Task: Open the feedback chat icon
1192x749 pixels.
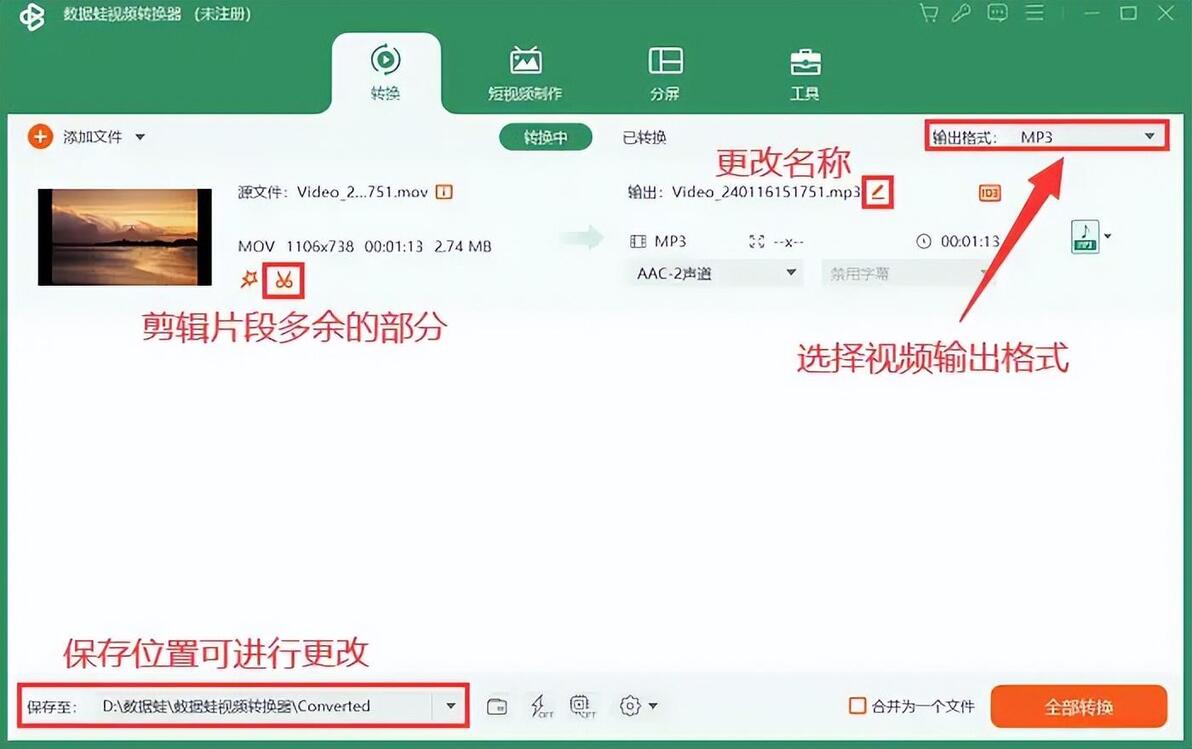Action: coord(997,13)
